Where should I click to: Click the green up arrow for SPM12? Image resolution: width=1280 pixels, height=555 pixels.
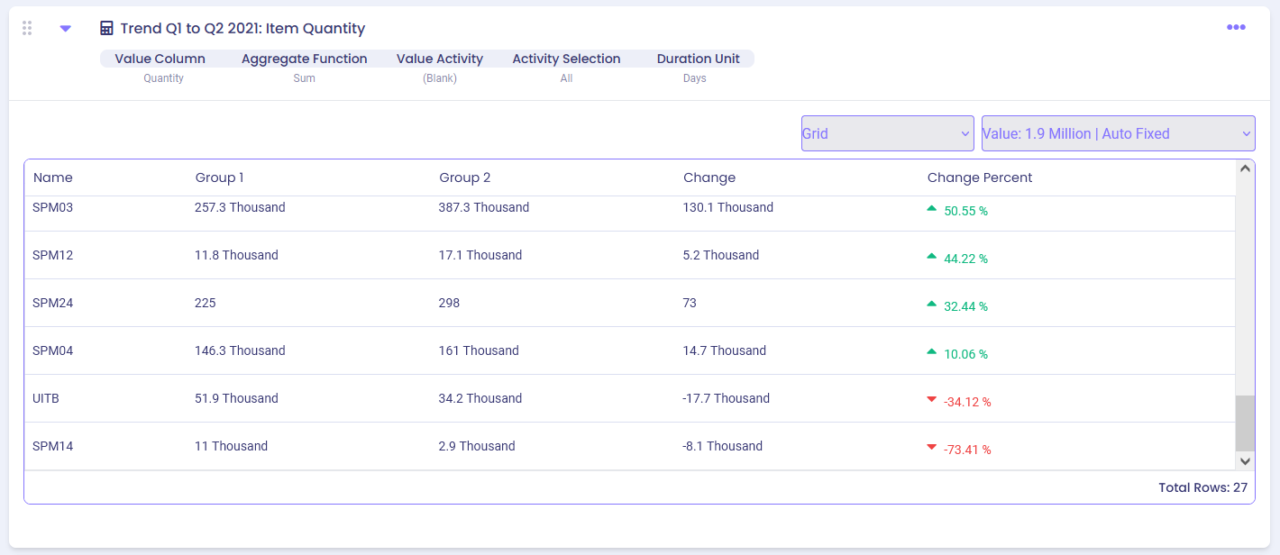point(932,257)
